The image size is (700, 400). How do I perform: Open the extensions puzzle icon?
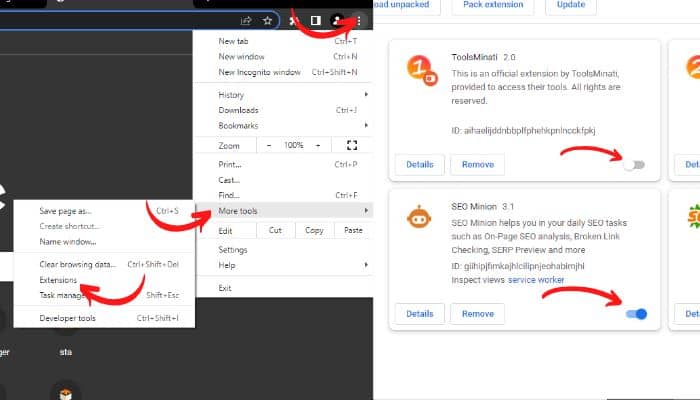pyautogui.click(x=293, y=21)
